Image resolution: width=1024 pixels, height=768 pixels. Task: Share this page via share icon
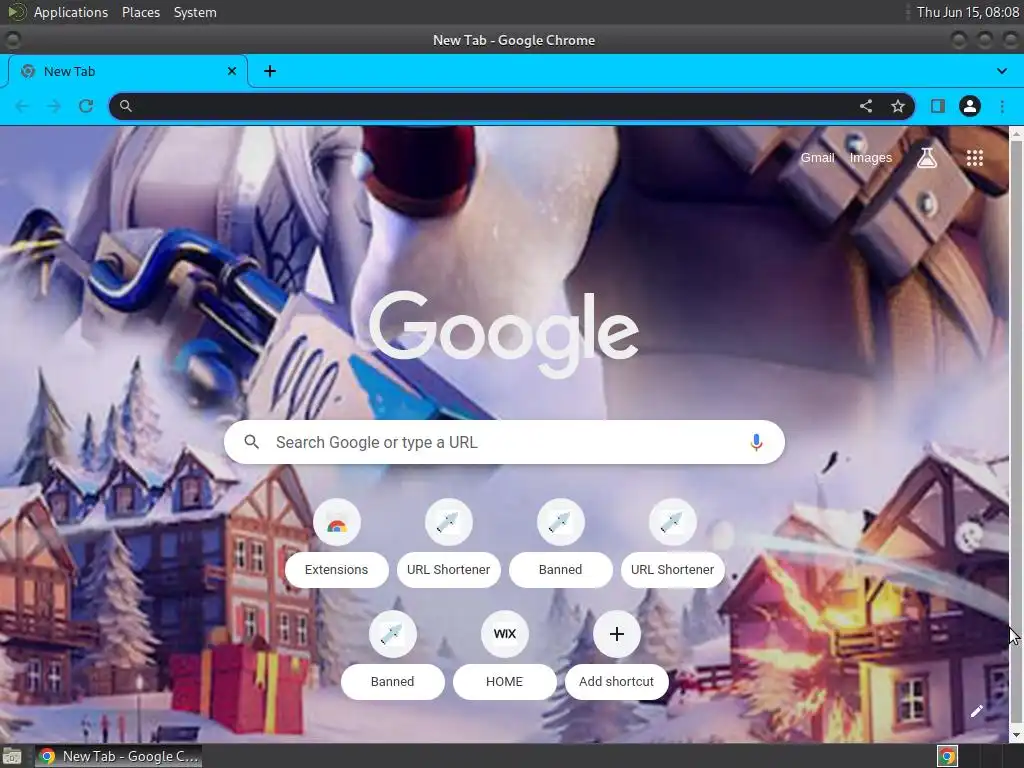click(866, 106)
